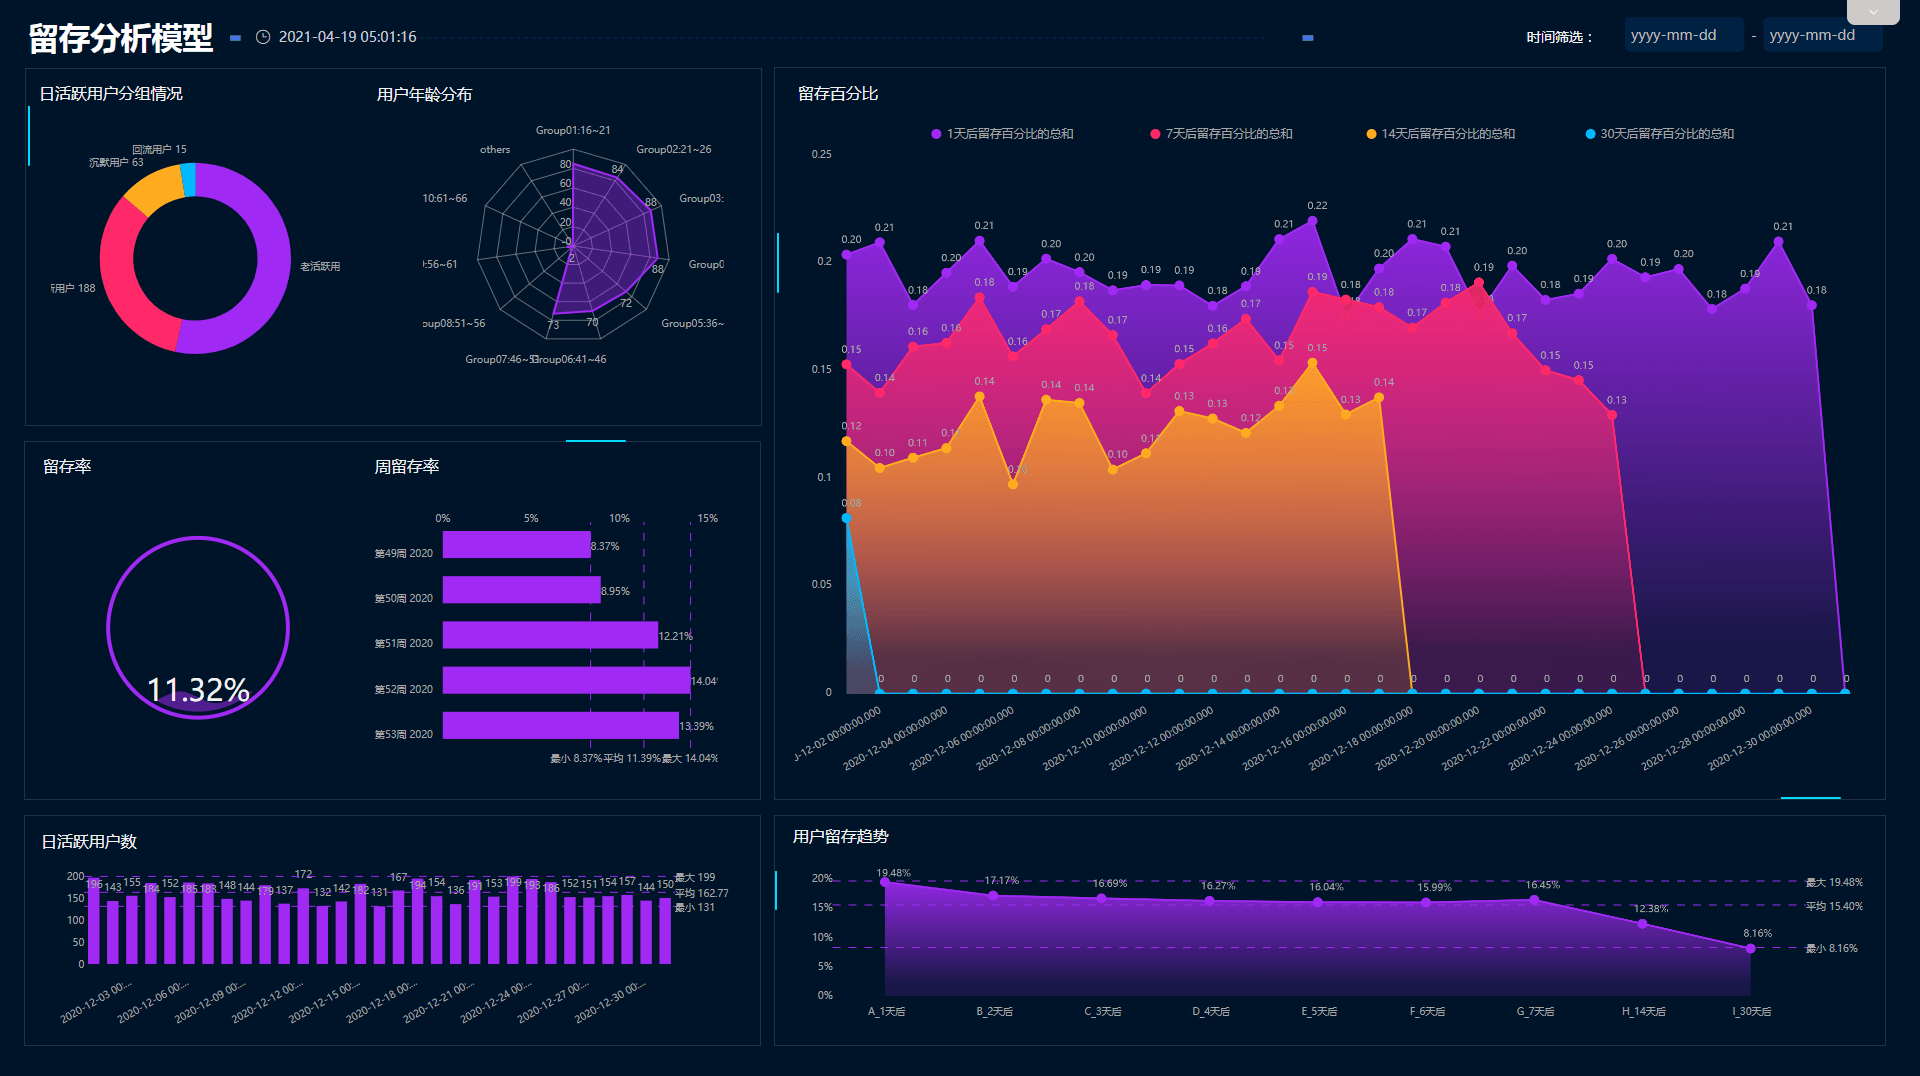Click the E_5天后 axis label
This screenshot has height=1076, width=1920.
click(1319, 1012)
